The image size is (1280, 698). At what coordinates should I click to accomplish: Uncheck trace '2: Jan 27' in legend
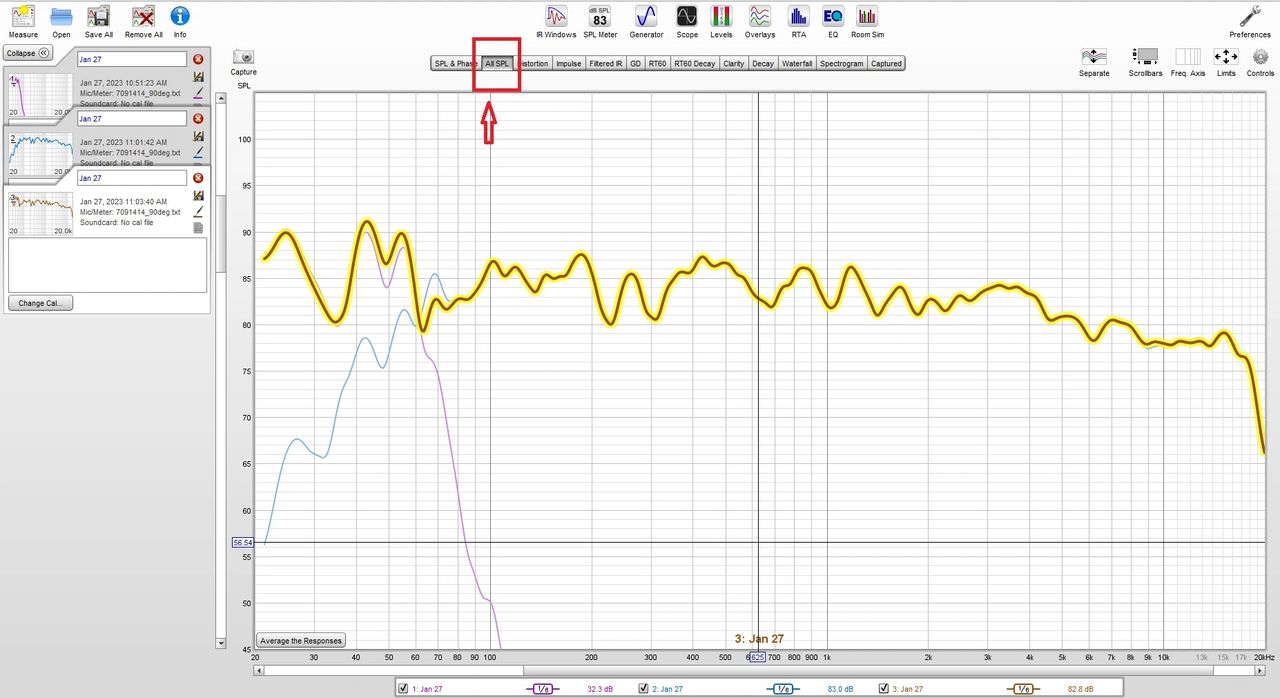coord(643,689)
